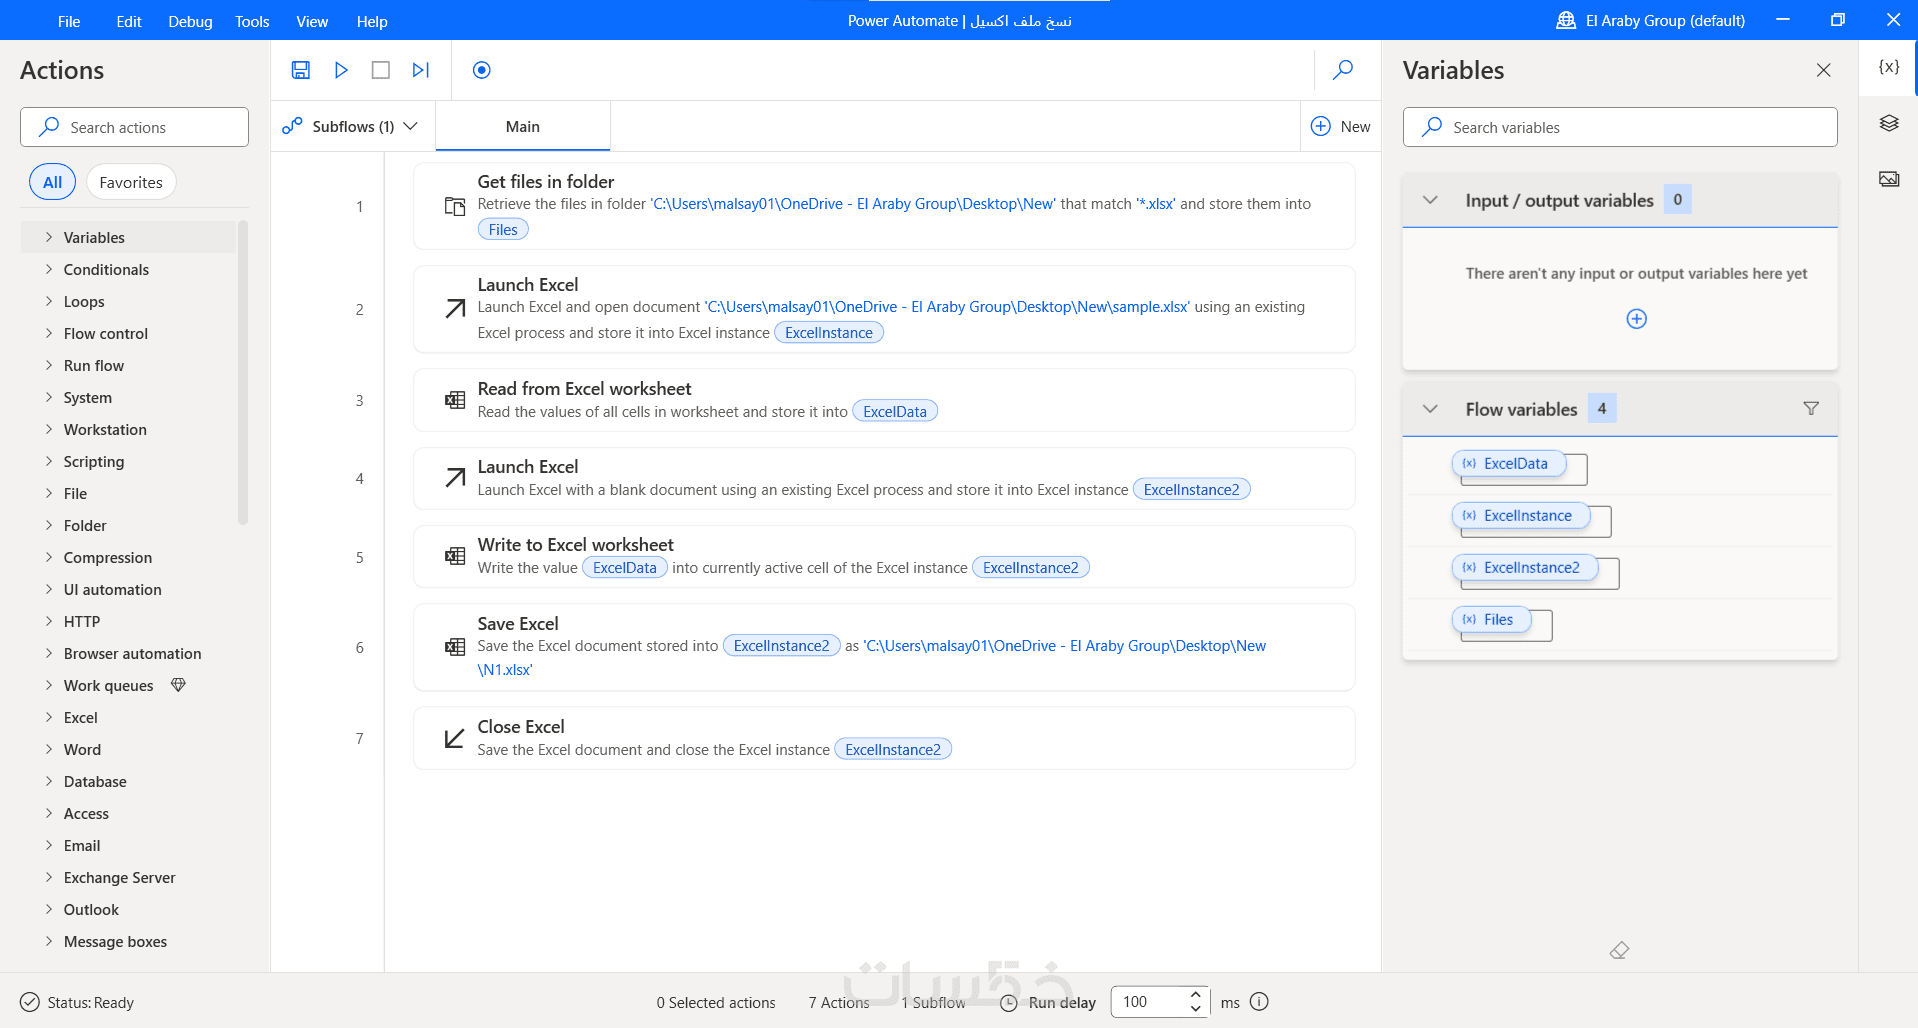Decrease the Run delay value
The width and height of the screenshot is (1918, 1028).
point(1196,1008)
